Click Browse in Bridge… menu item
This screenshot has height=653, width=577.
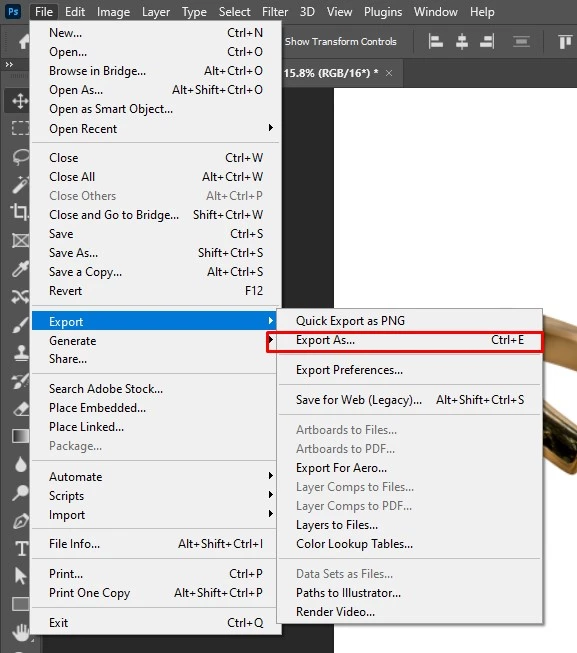pos(156,71)
